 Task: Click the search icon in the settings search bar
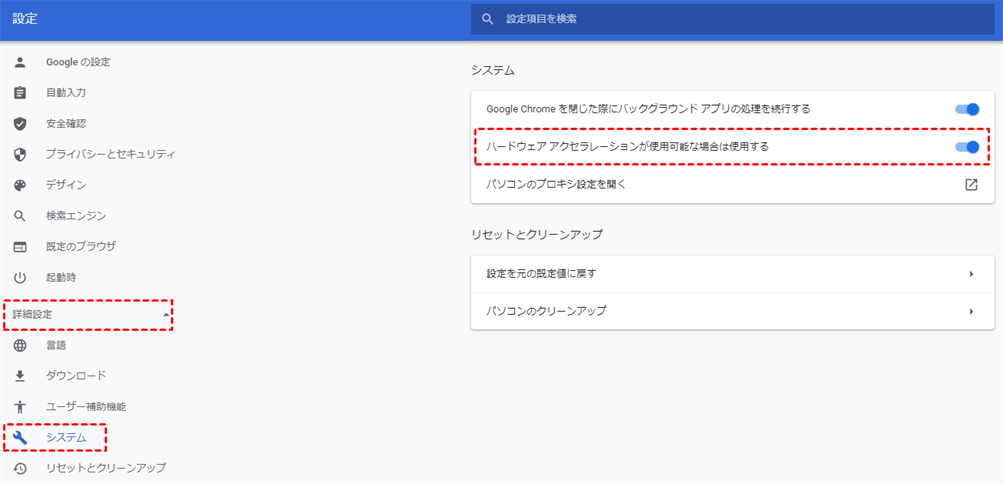point(488,19)
